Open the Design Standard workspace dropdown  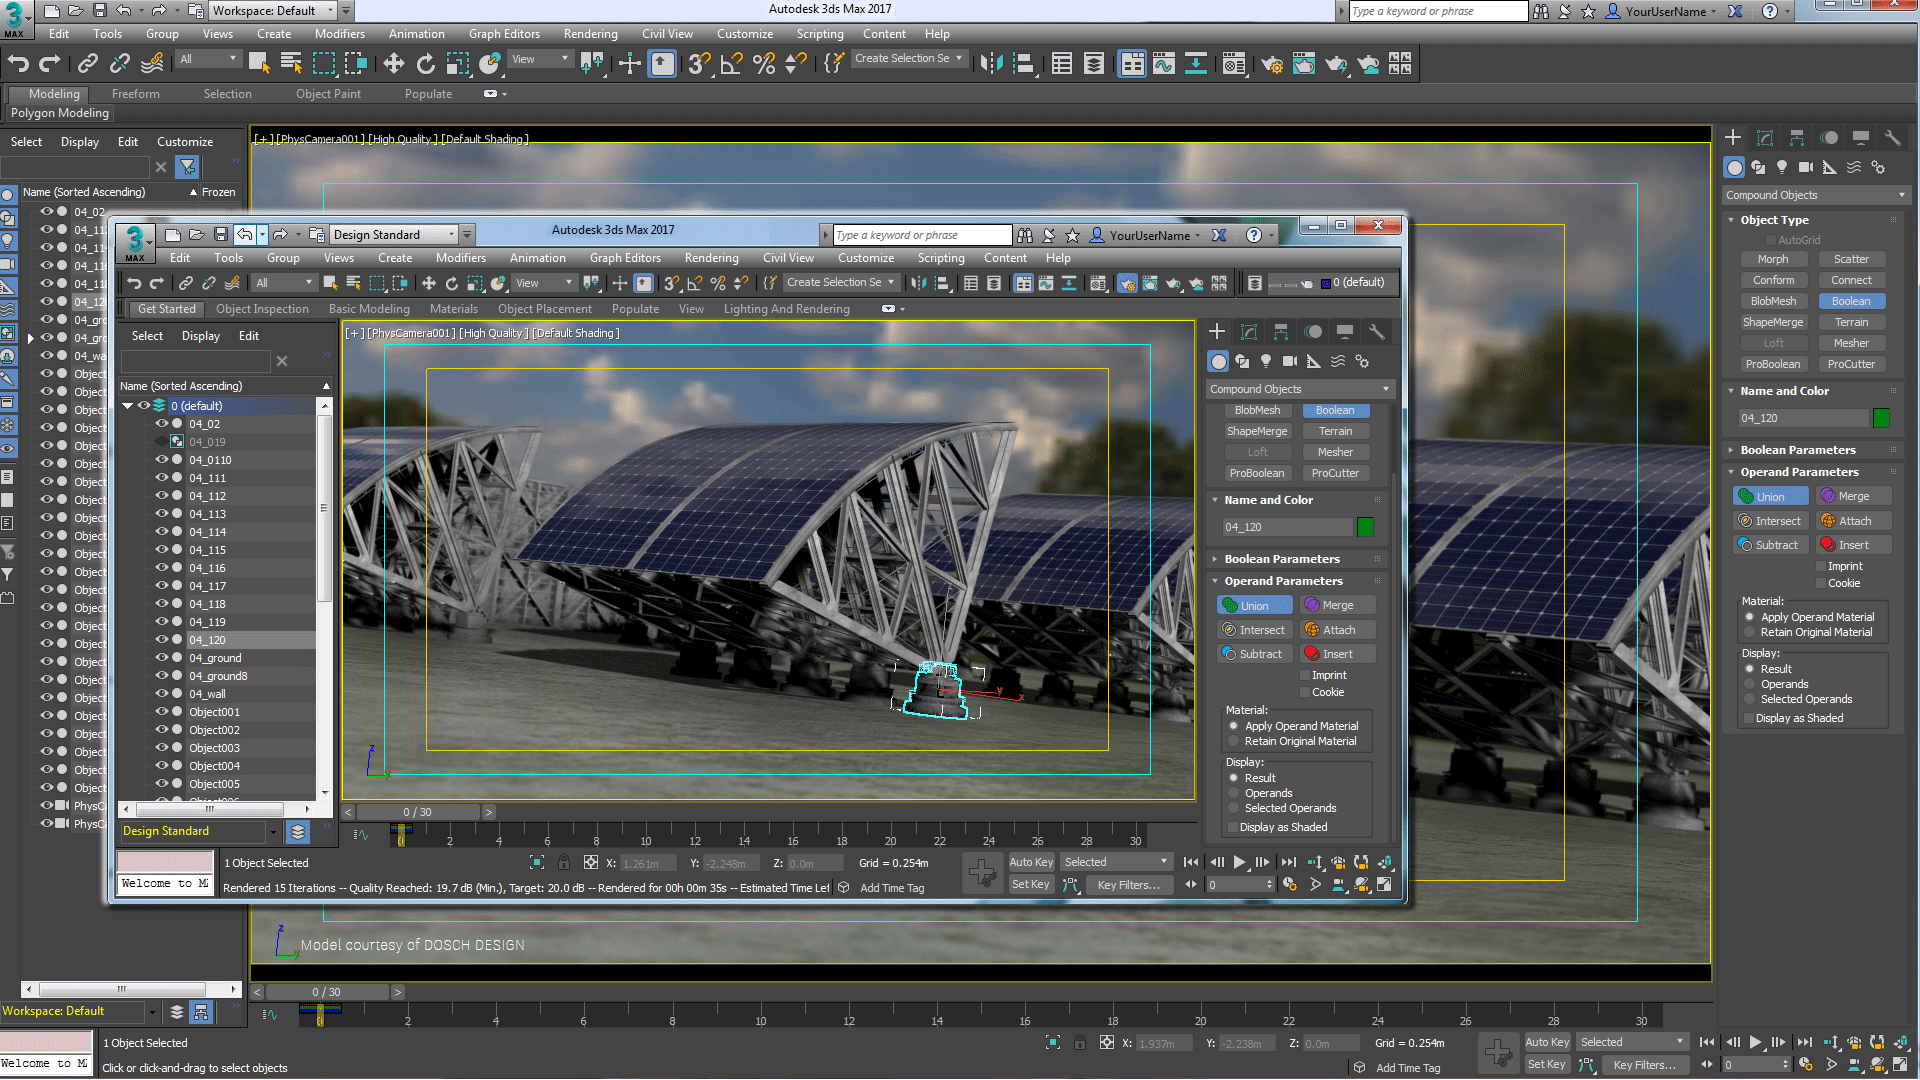tap(393, 234)
